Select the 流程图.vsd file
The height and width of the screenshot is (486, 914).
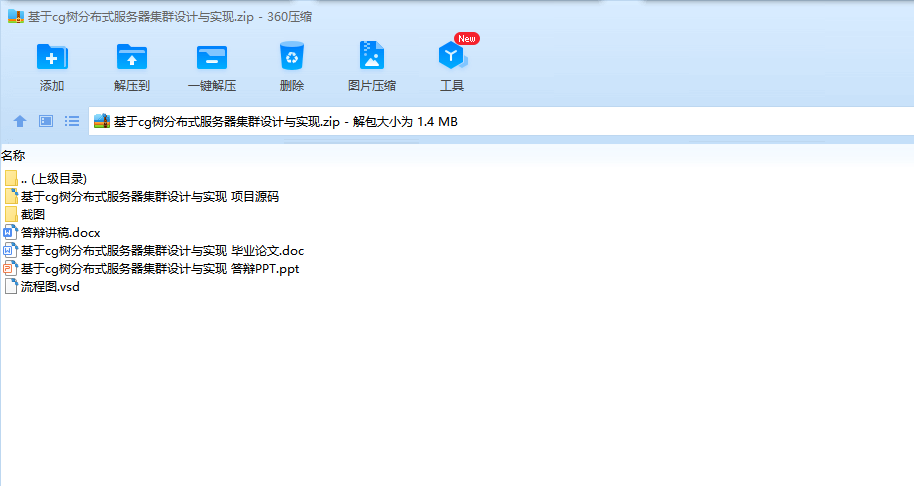pyautogui.click(x=41, y=287)
